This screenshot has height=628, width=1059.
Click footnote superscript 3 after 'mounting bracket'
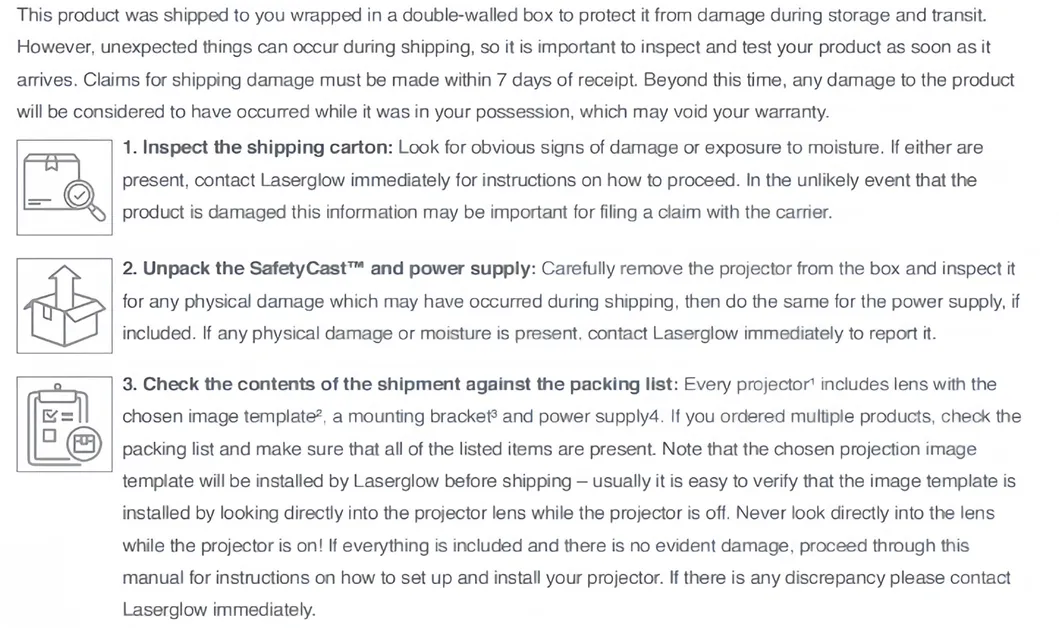click(x=494, y=413)
